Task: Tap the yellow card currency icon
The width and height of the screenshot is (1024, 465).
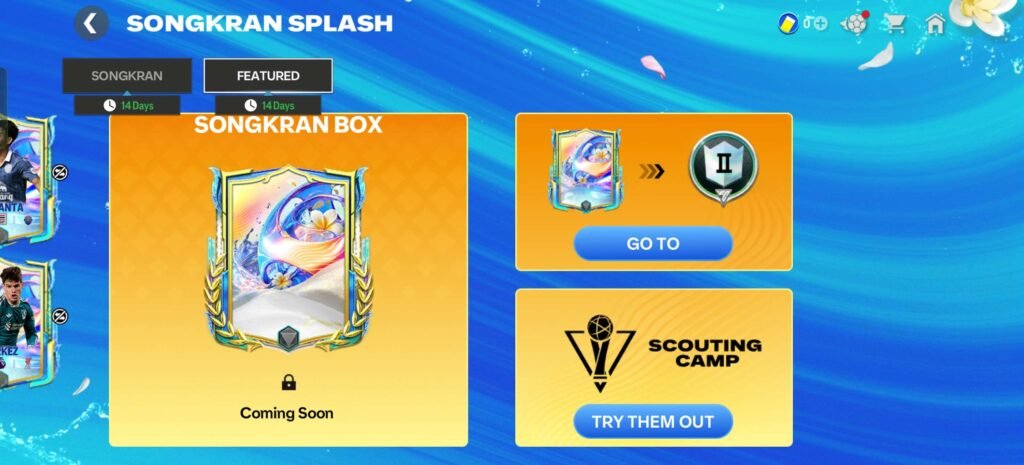Action: pos(789,24)
